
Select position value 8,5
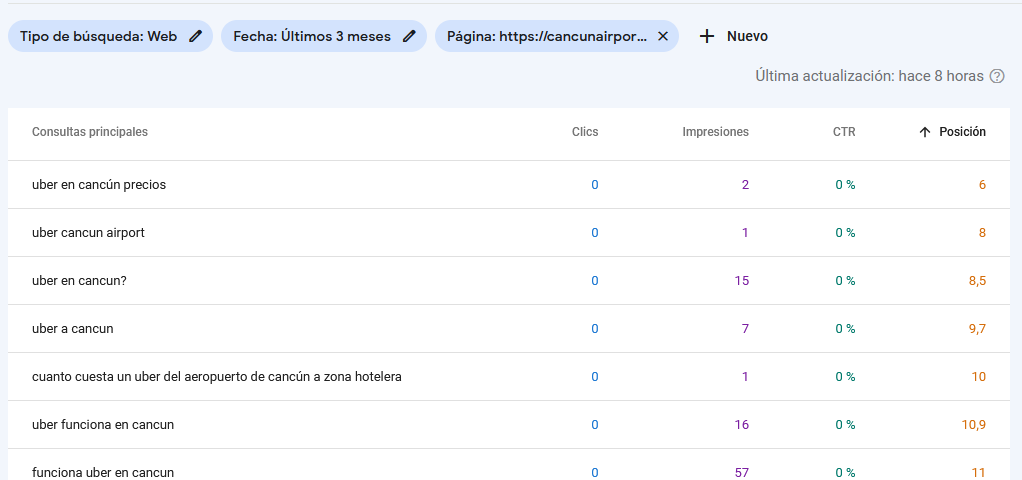977,280
